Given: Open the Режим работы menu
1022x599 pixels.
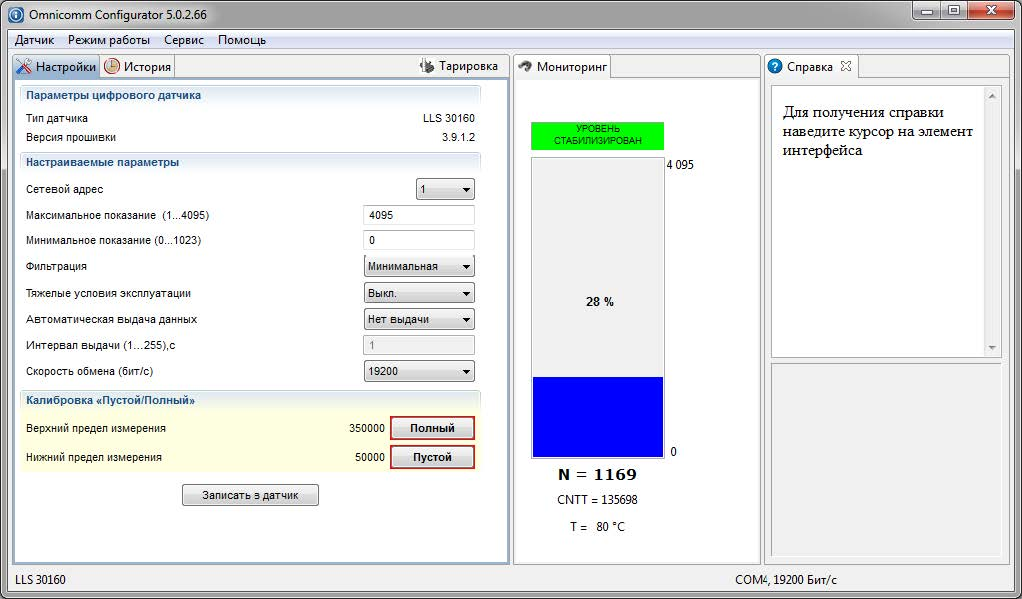Looking at the screenshot, I should [109, 40].
